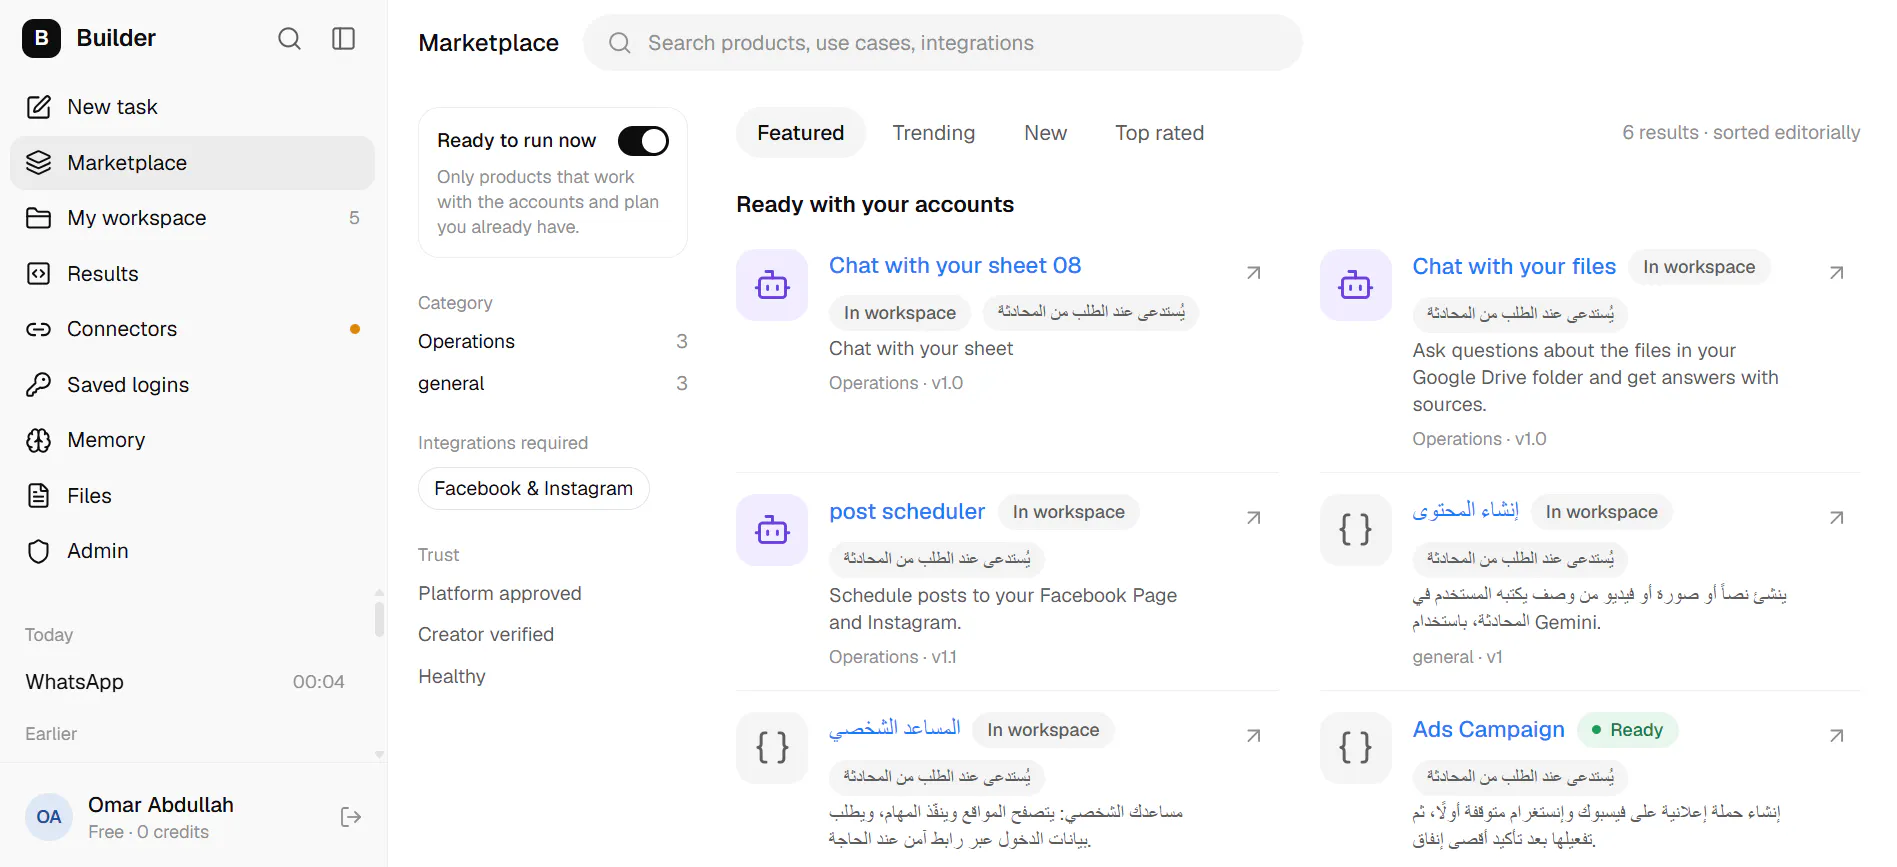Click the robot icon for post scheduler

coord(772,530)
